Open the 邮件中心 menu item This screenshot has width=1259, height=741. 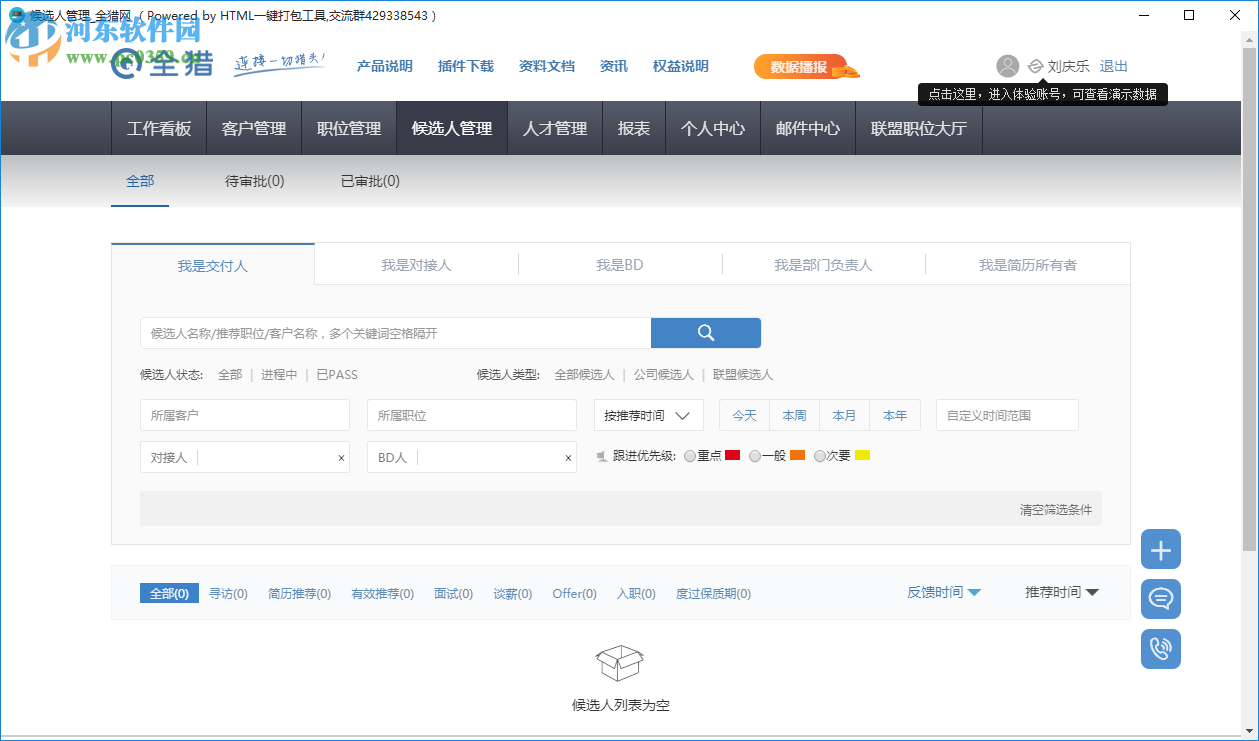pos(807,128)
